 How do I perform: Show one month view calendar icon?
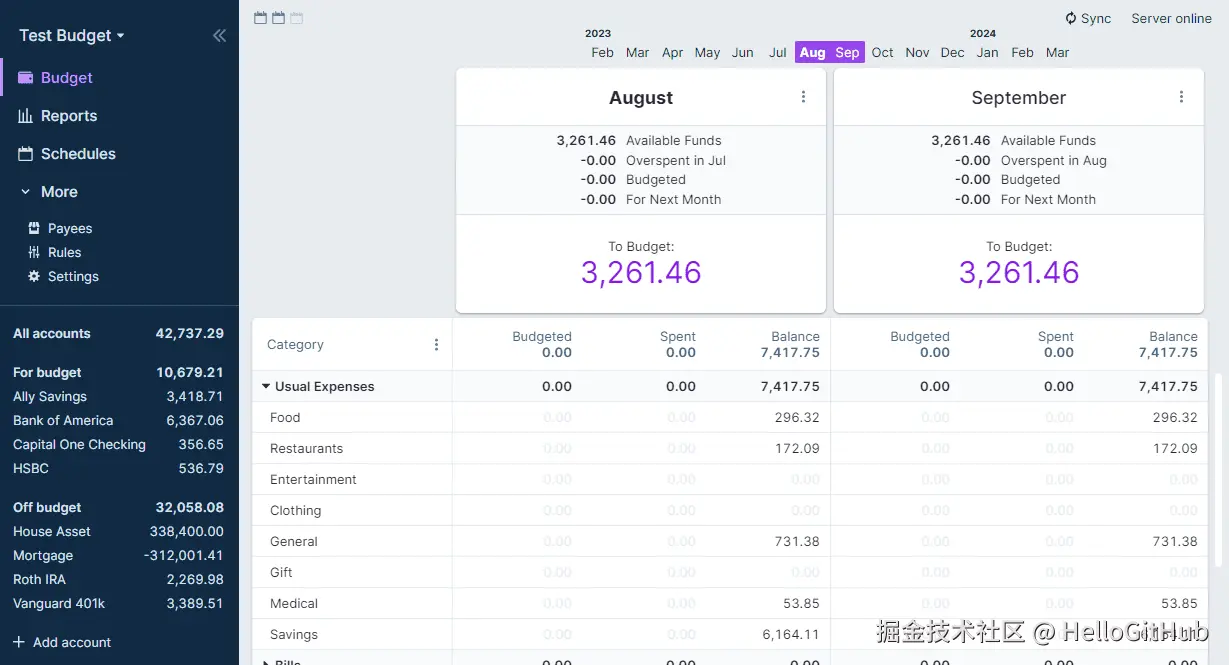click(x=260, y=18)
